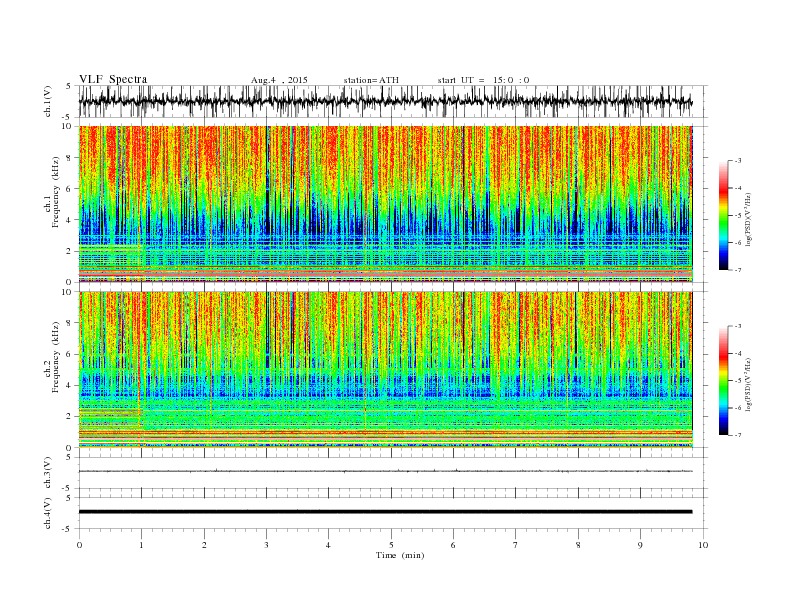Screen dimensions: 792x612
Task: Click the "-3" tick on ch.1 colorbar
Action: (738, 161)
